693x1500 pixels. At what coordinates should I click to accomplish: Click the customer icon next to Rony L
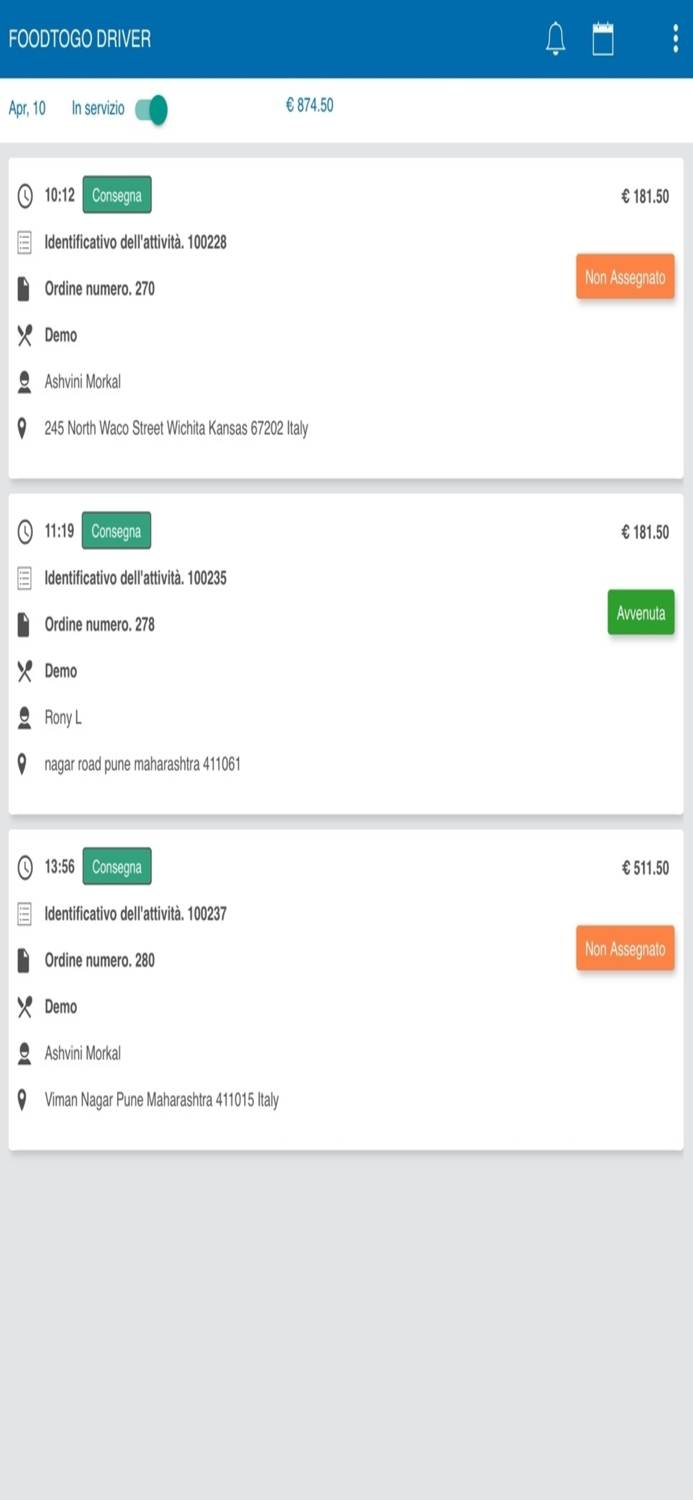point(26,717)
